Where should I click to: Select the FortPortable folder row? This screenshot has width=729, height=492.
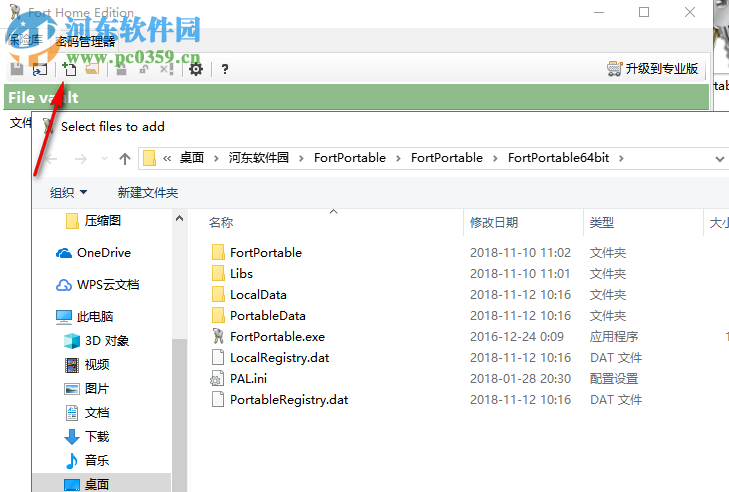click(266, 253)
